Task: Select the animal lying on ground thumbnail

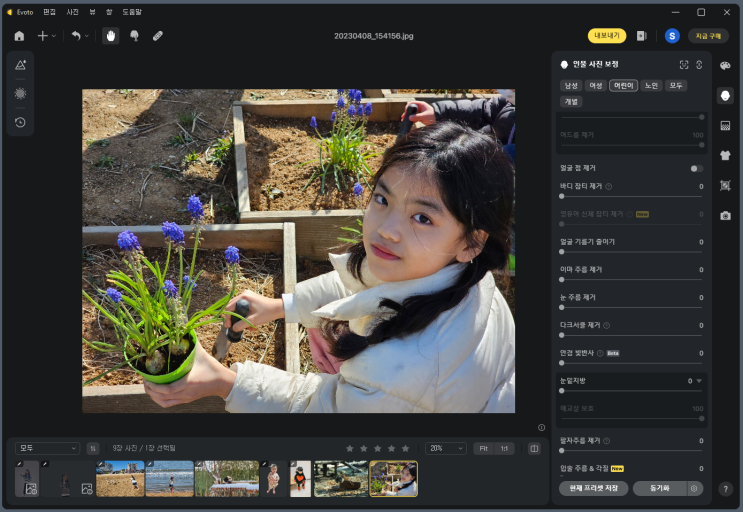Action: 341,479
